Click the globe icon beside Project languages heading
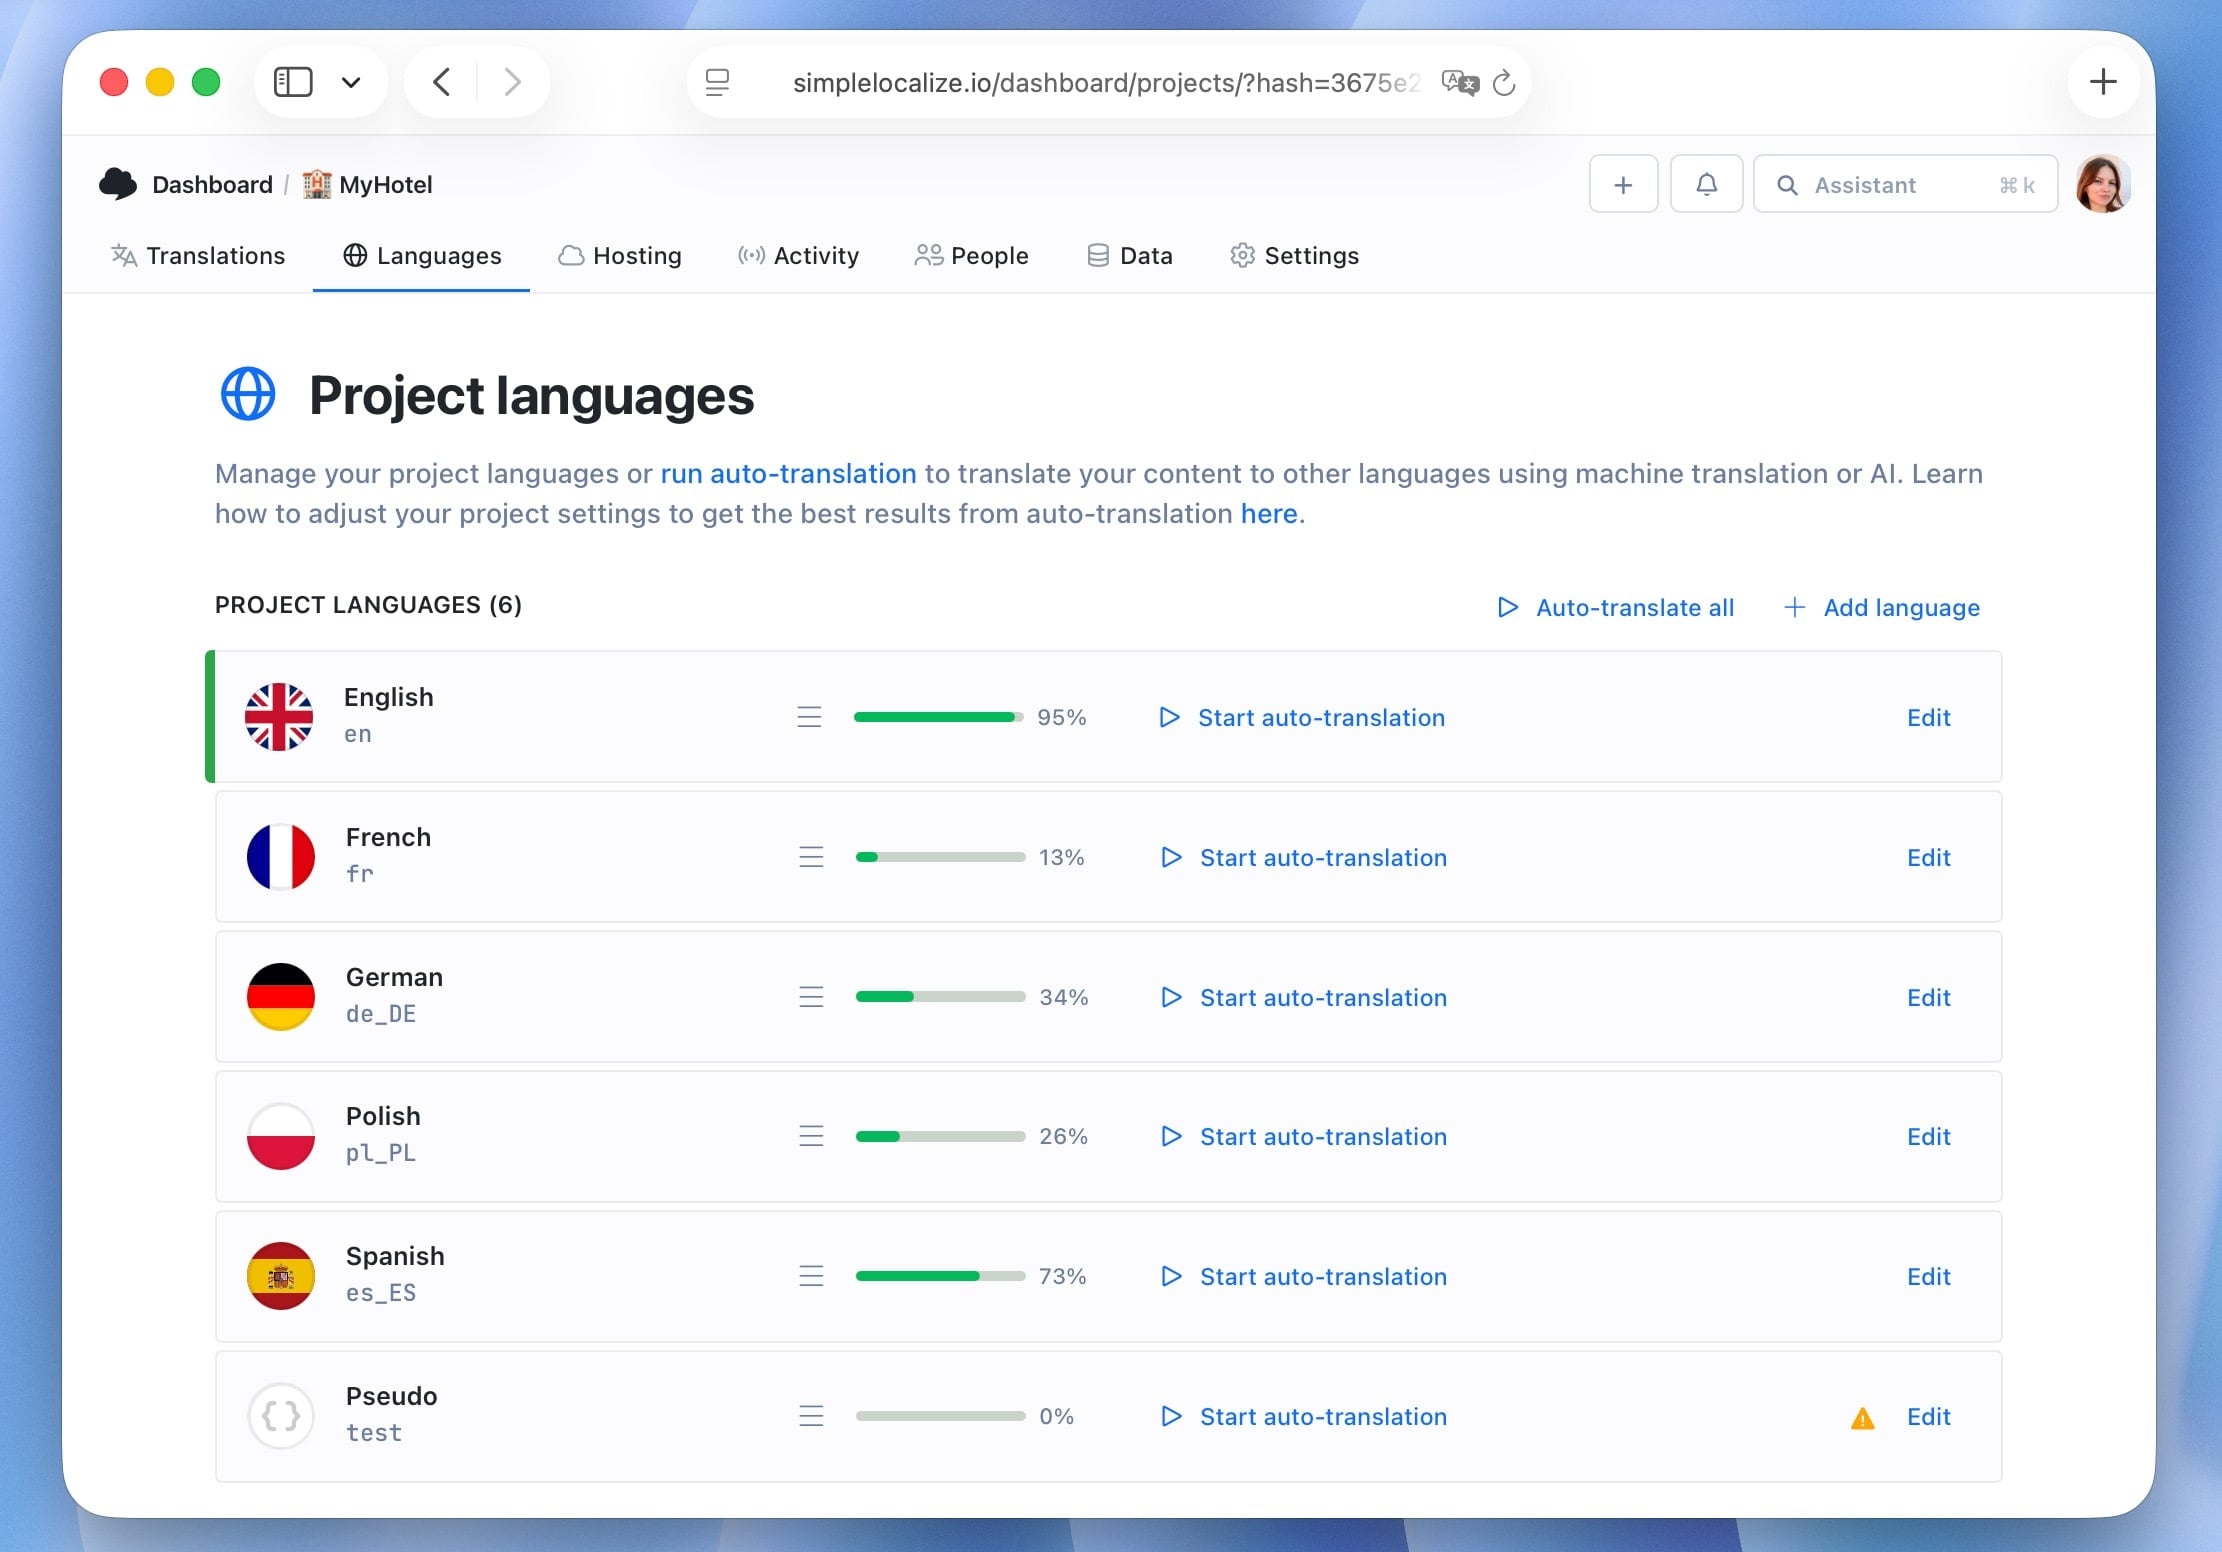 (x=247, y=394)
